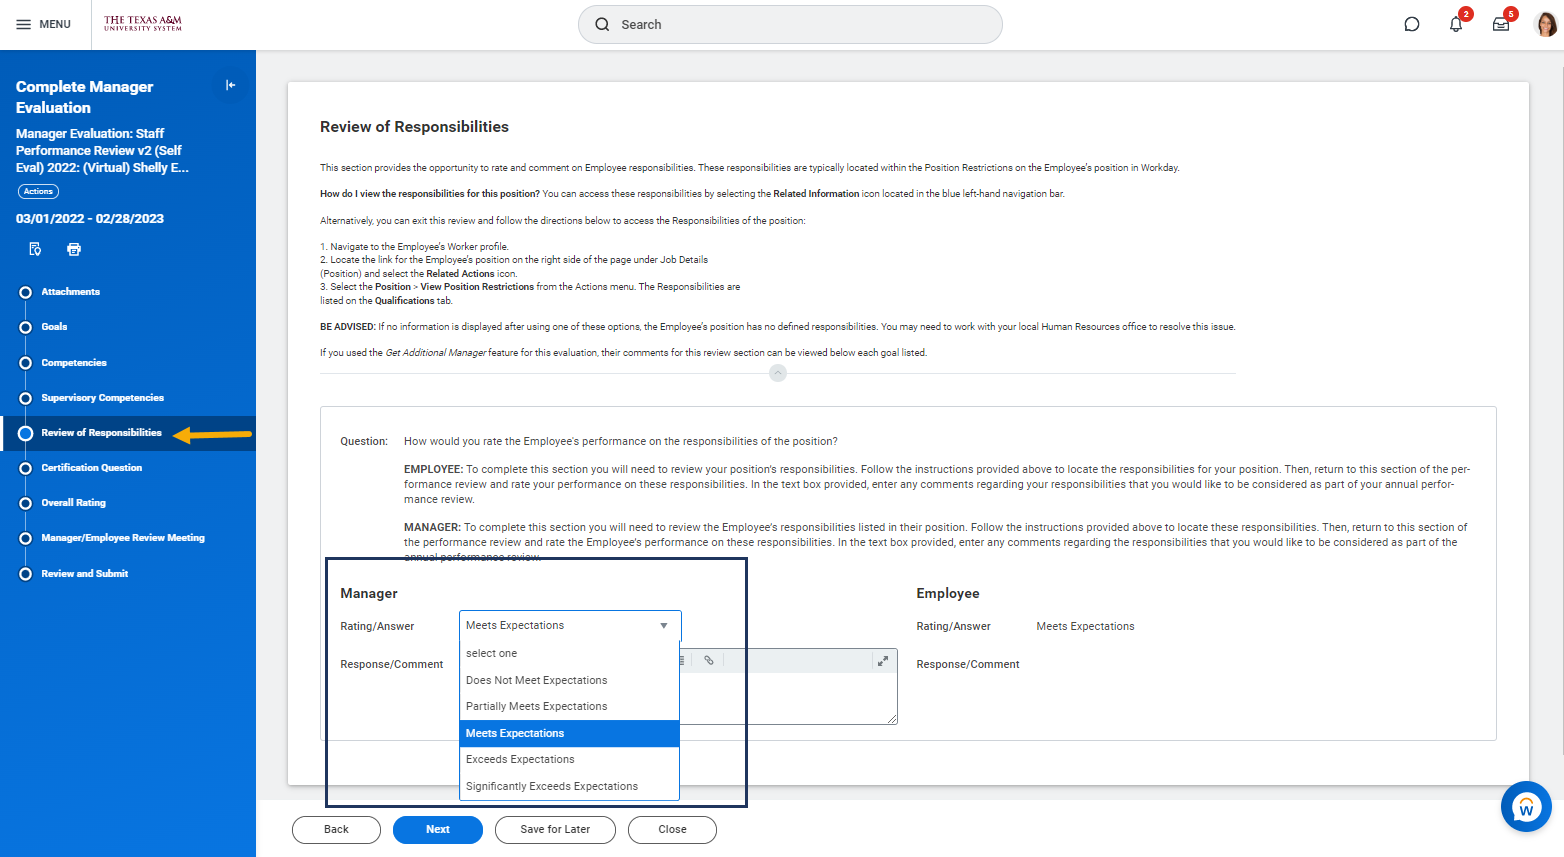Image resolution: width=1564 pixels, height=857 pixels.
Task: Click the printer icon in sidebar
Action: (x=74, y=249)
